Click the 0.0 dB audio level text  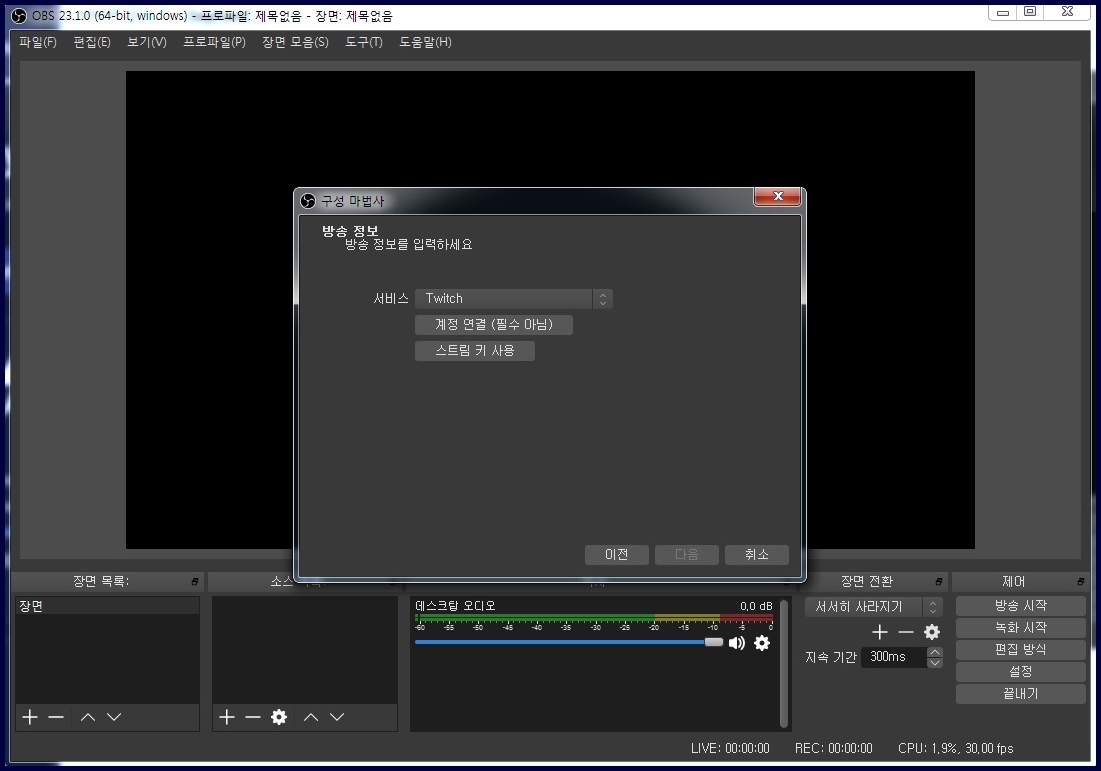click(x=756, y=606)
